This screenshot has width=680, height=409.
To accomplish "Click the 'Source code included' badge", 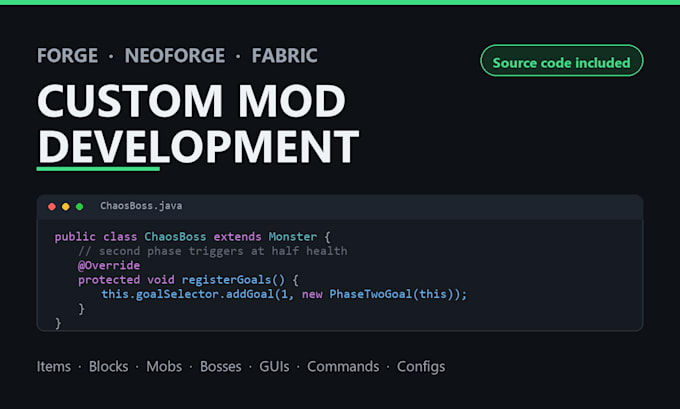I will click(562, 61).
